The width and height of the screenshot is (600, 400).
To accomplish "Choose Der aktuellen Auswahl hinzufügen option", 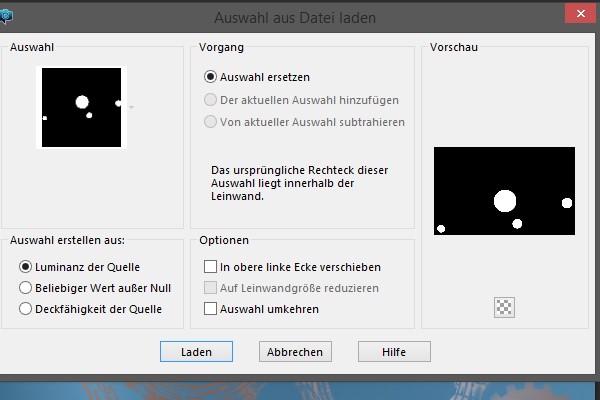I will click(210, 100).
